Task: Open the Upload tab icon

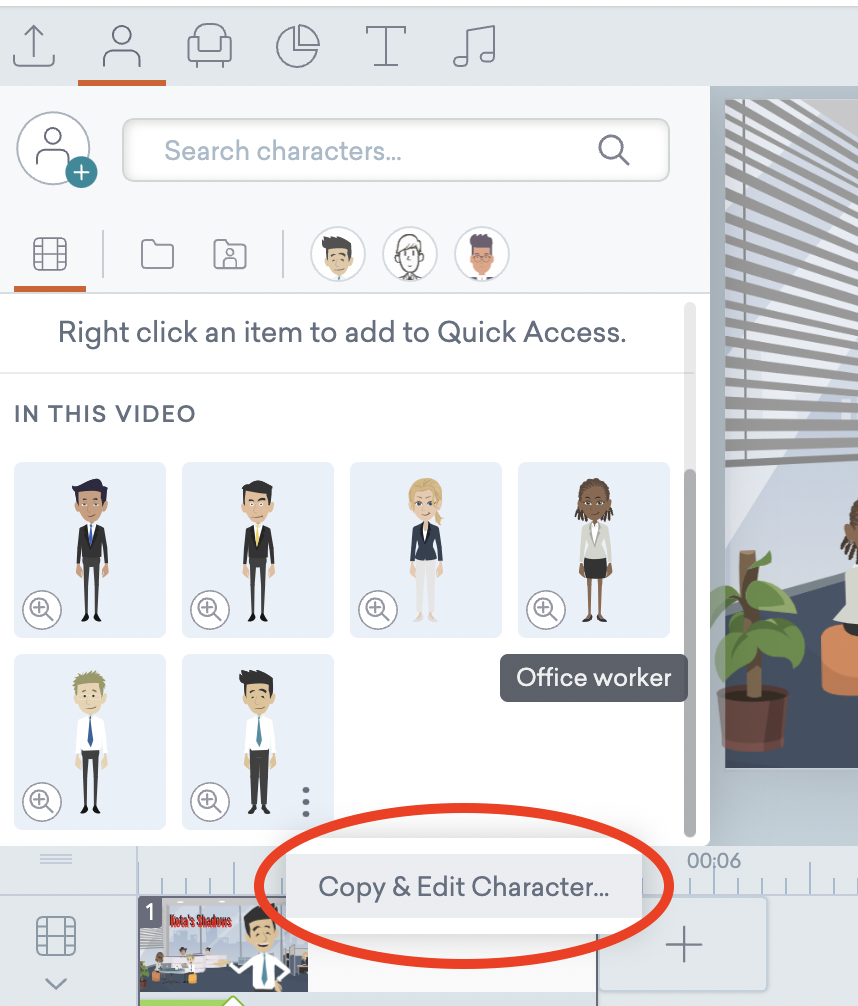Action: tap(34, 46)
